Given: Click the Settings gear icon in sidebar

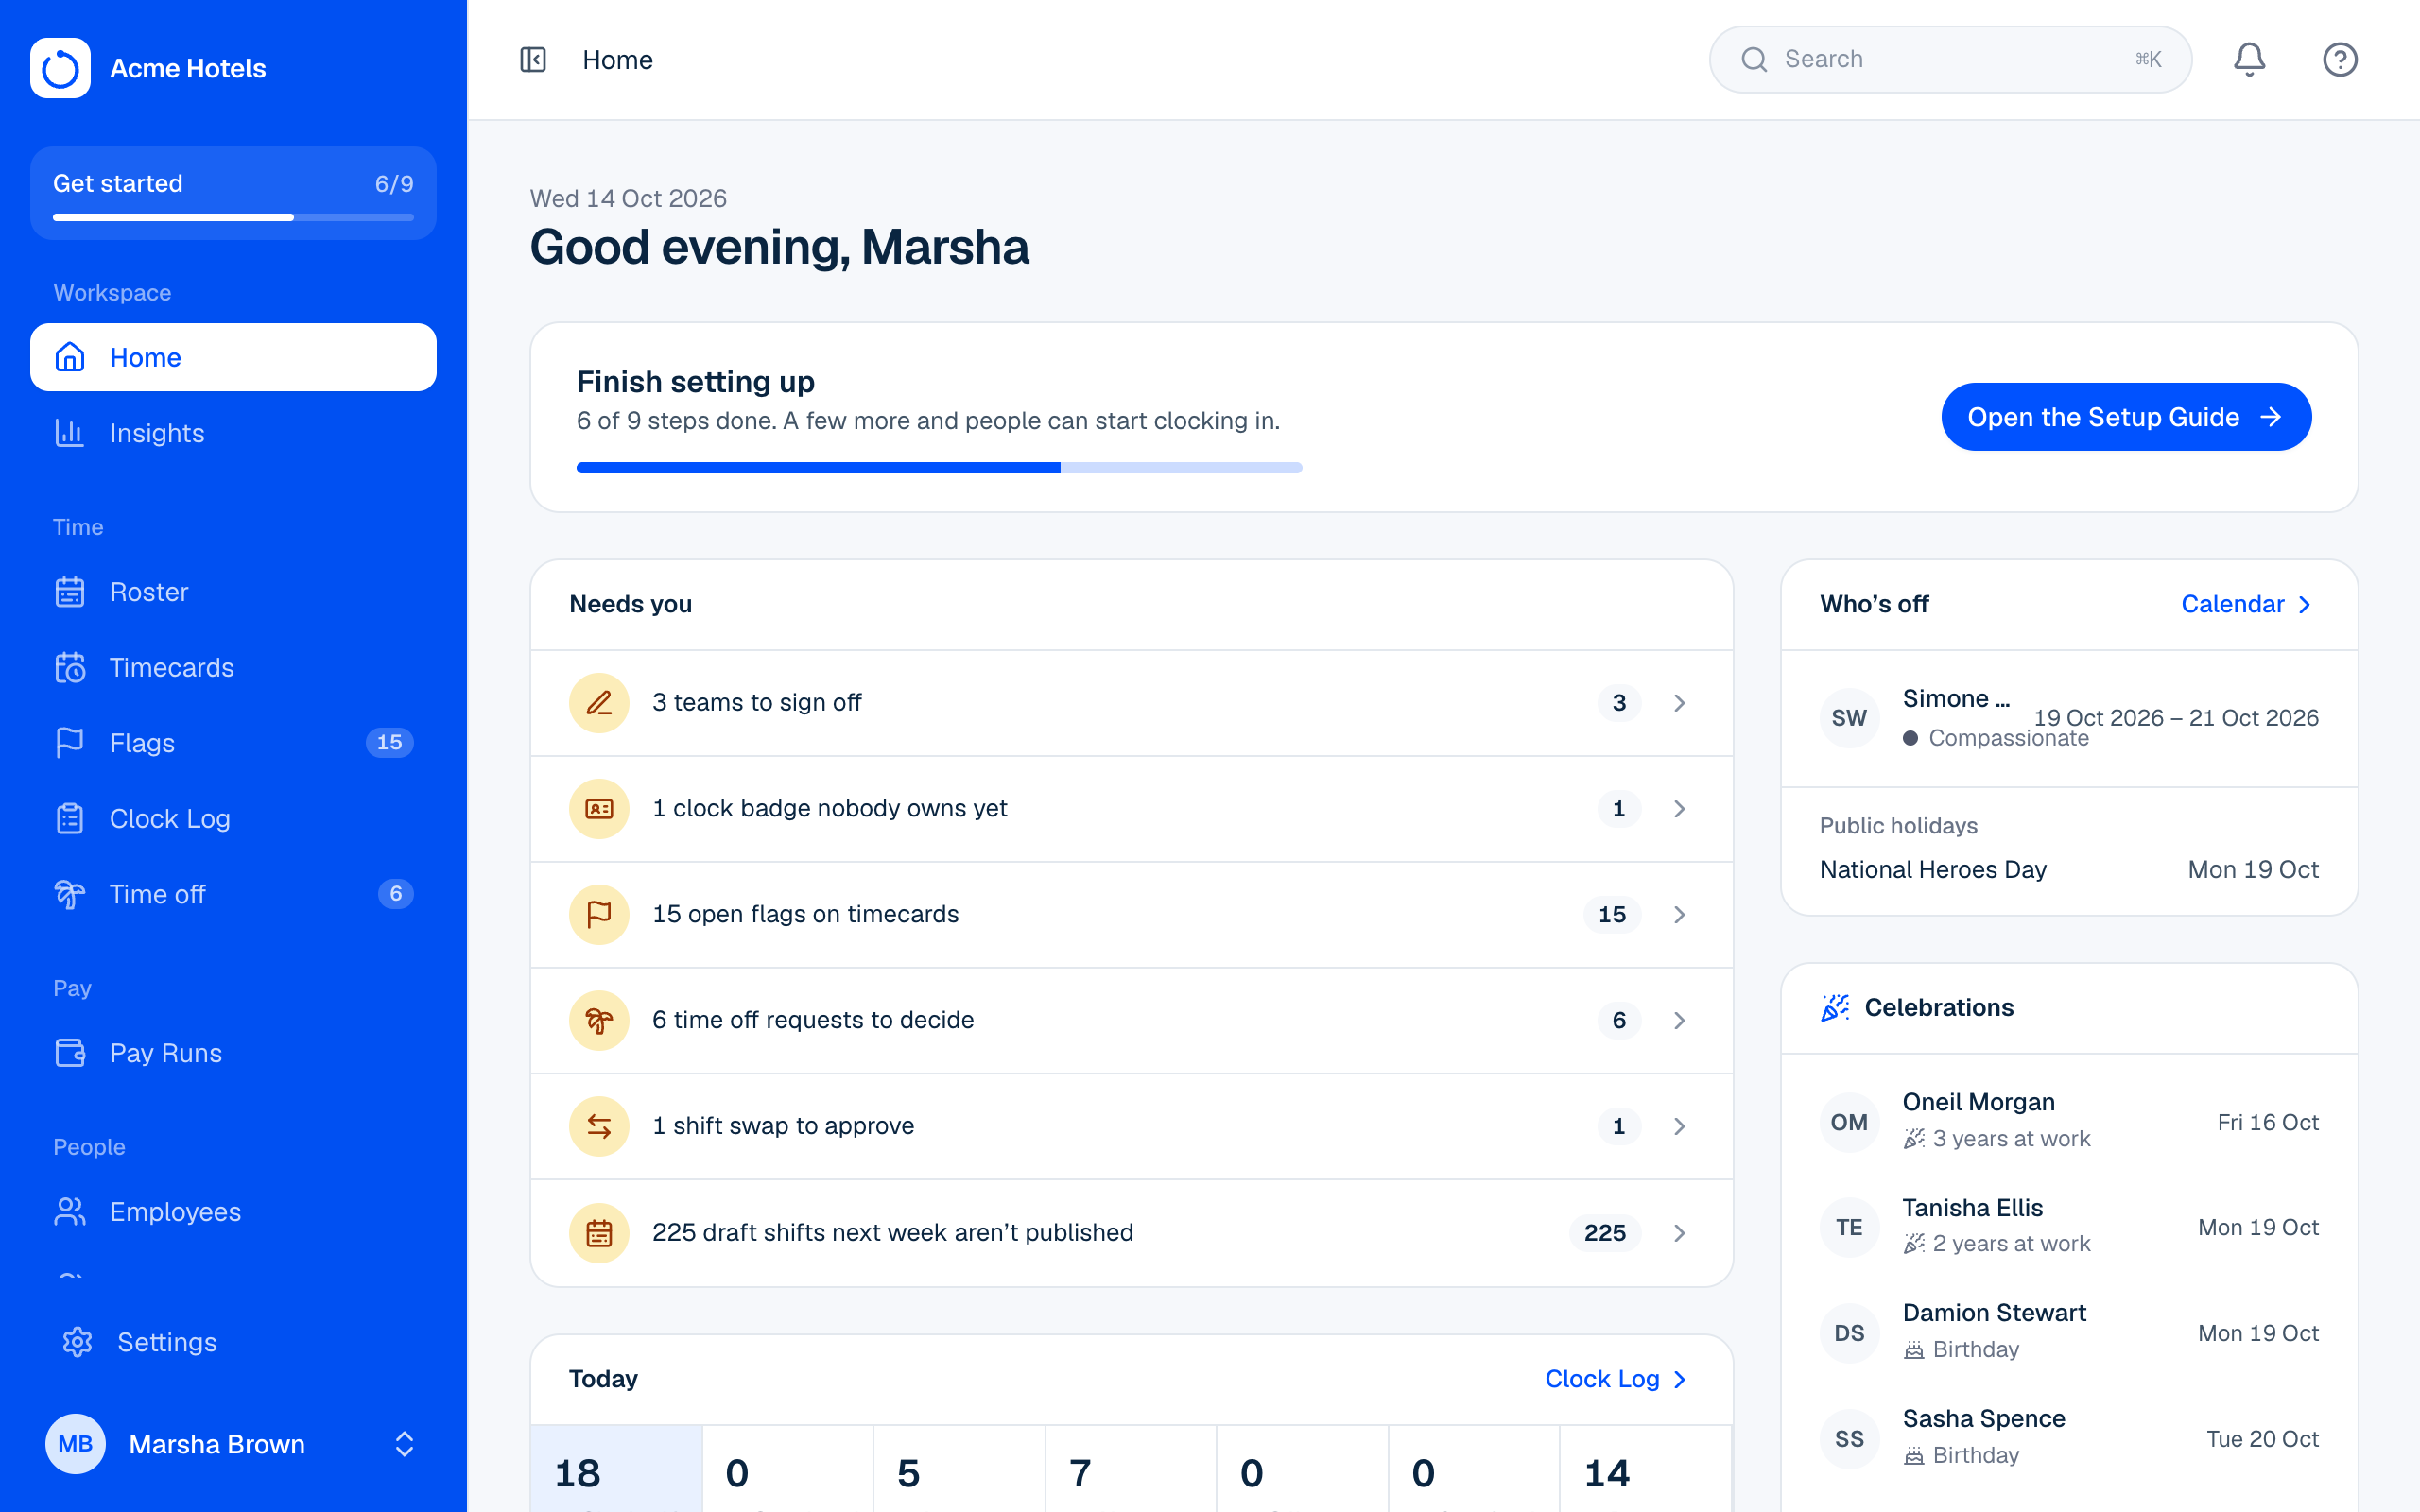Looking at the screenshot, I should tap(77, 1342).
